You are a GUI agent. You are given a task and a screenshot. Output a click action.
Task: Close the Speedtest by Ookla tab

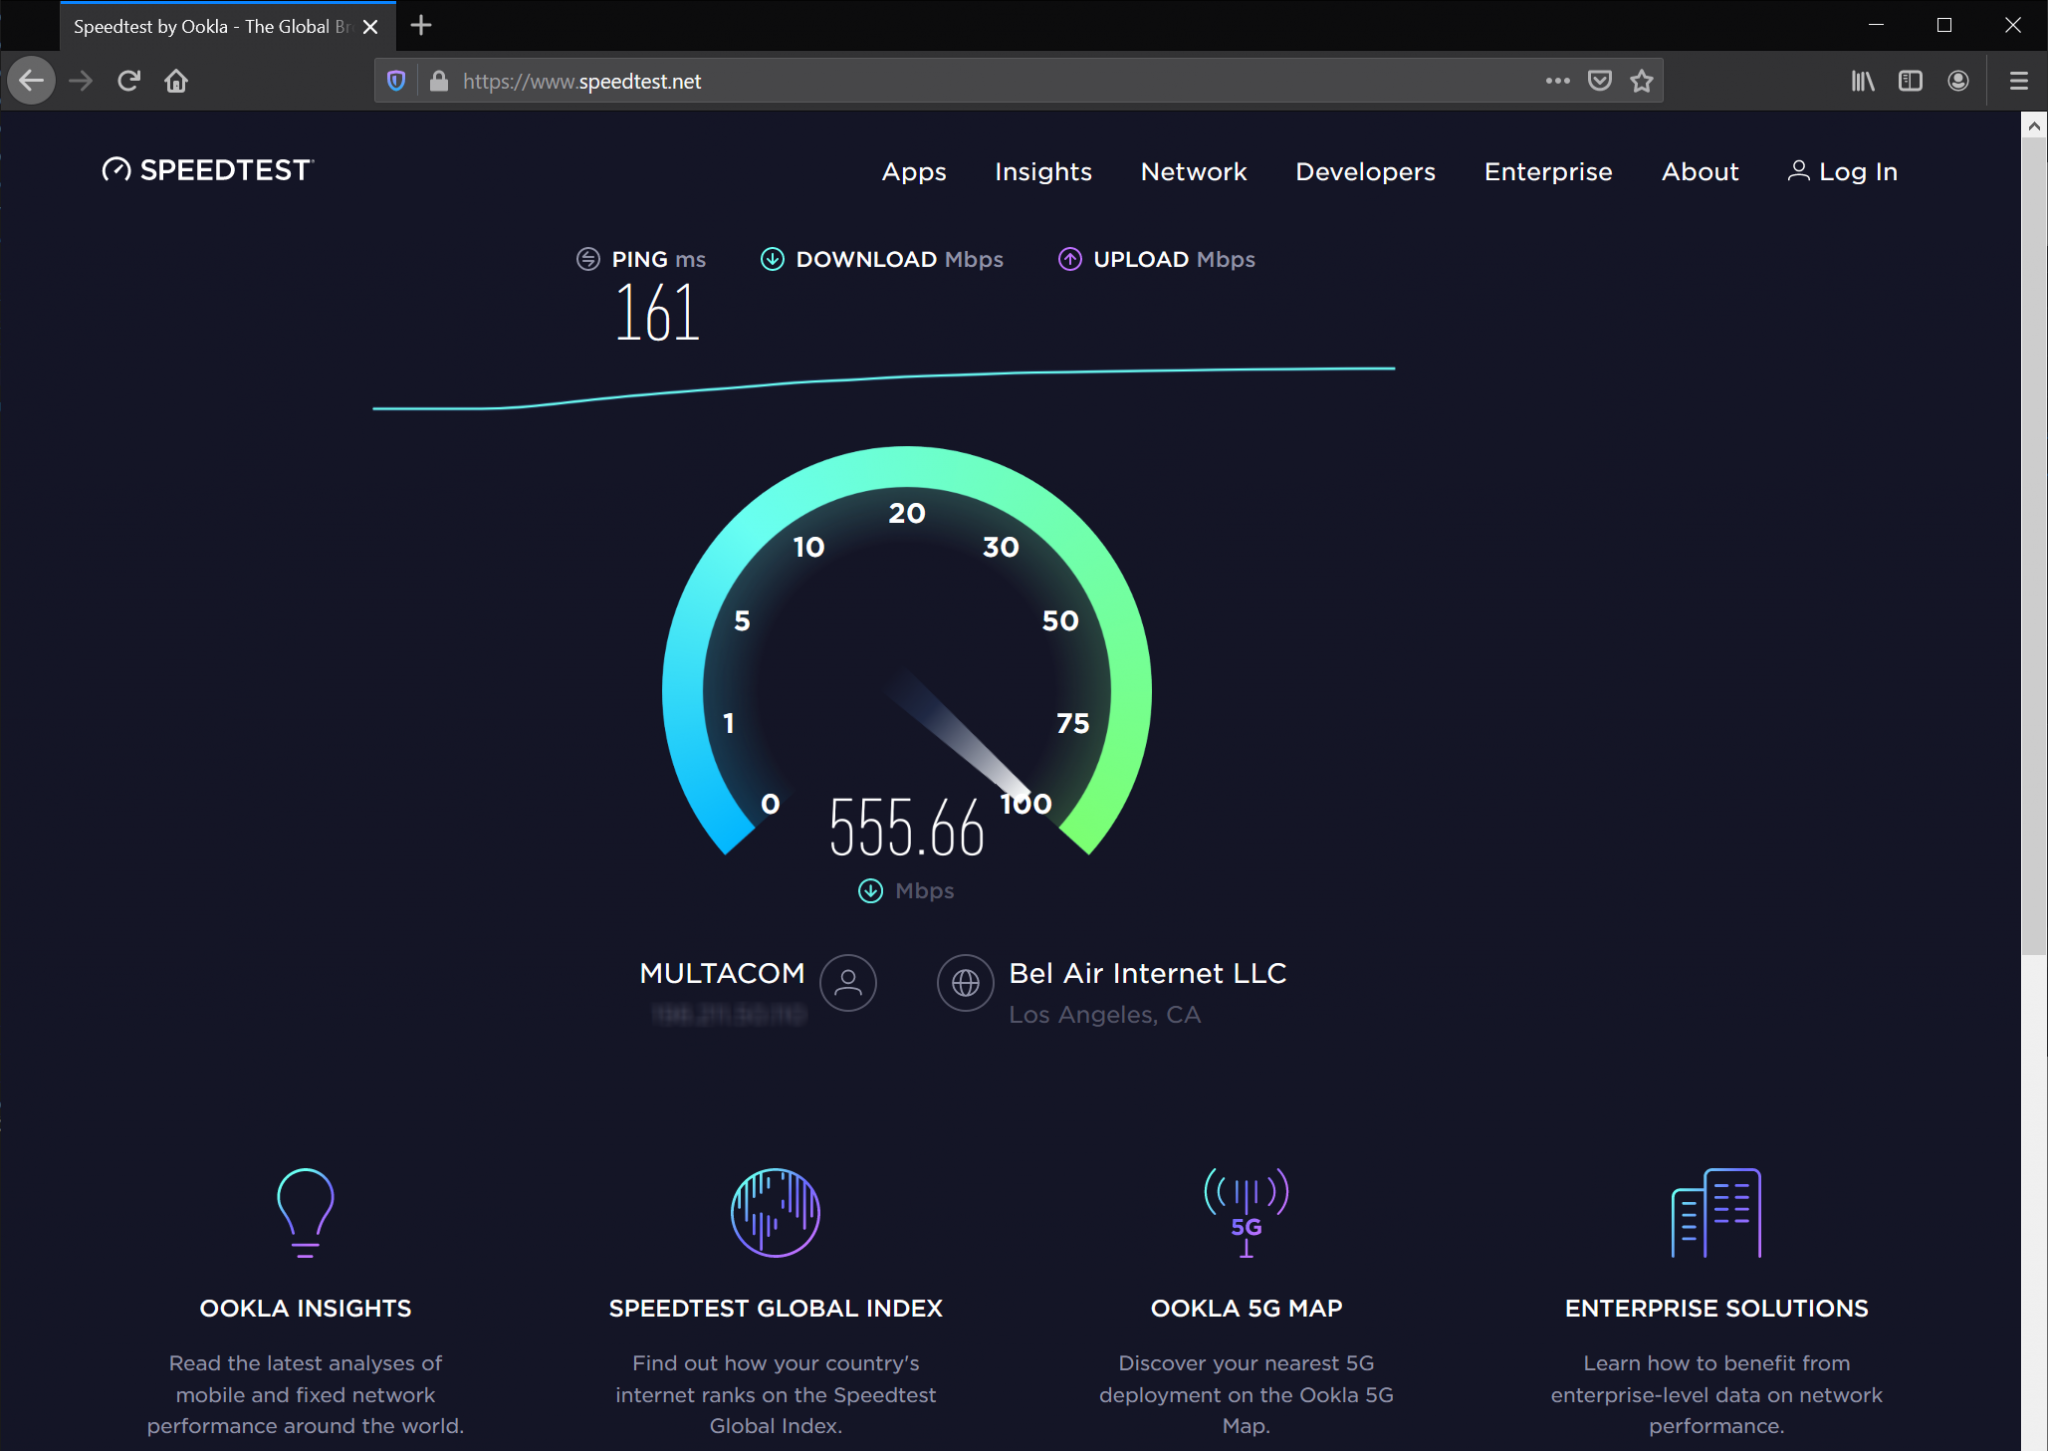pos(370,27)
